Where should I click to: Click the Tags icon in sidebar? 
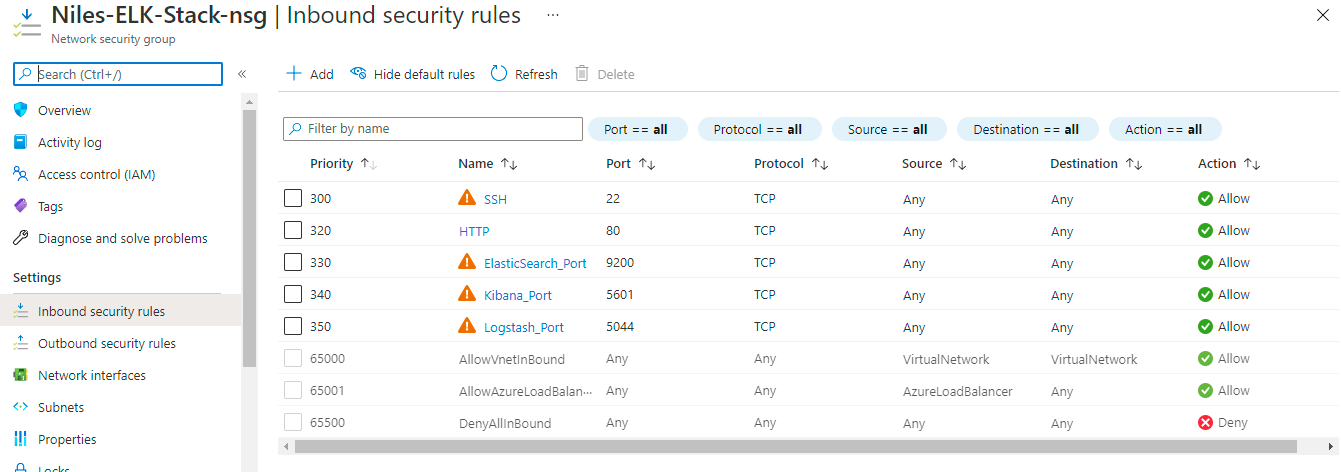[x=20, y=206]
